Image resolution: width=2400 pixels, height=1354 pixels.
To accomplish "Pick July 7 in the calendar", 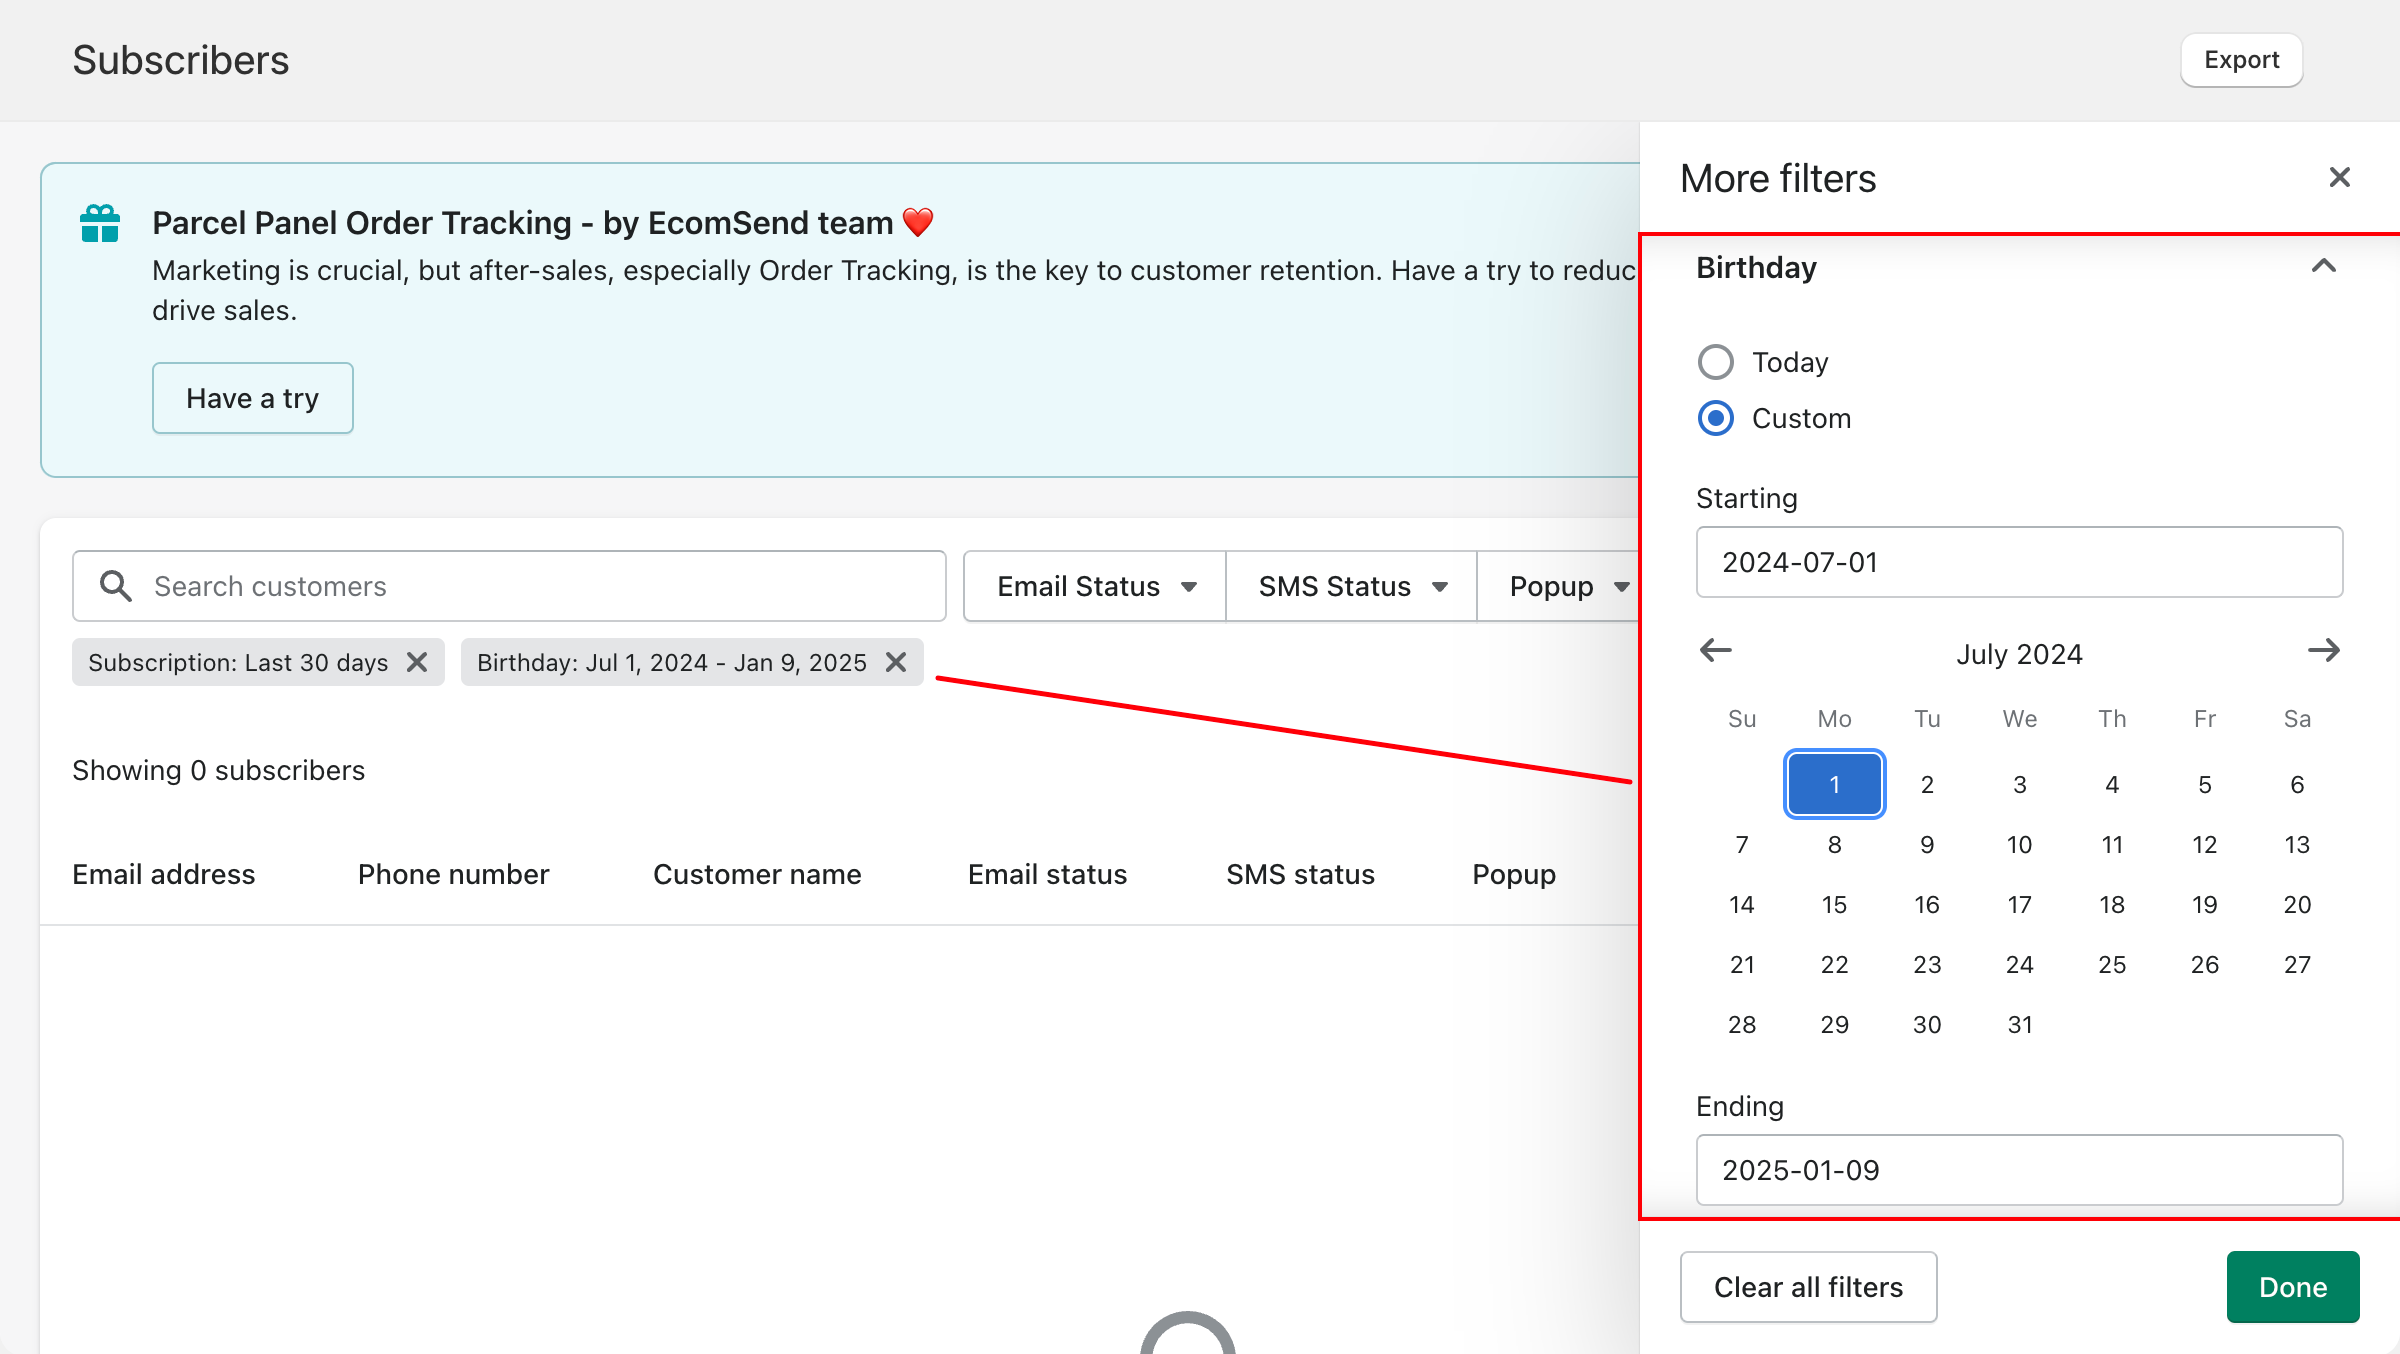I will 1742,844.
